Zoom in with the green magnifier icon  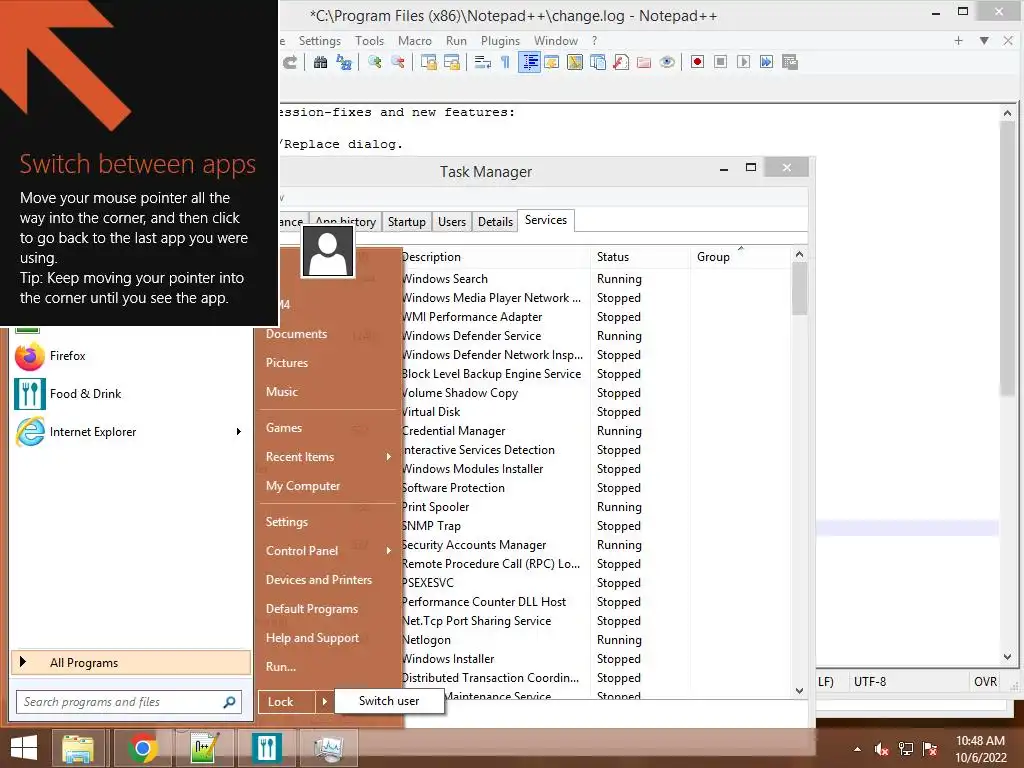point(375,62)
